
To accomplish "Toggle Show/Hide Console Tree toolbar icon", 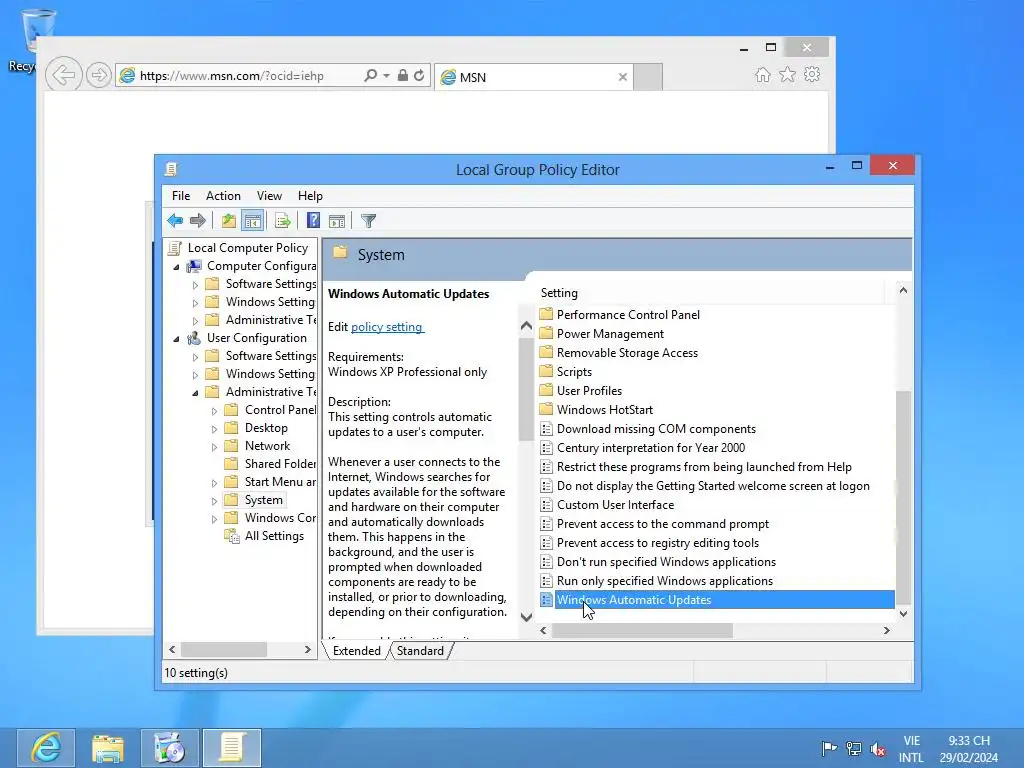I will [252, 221].
